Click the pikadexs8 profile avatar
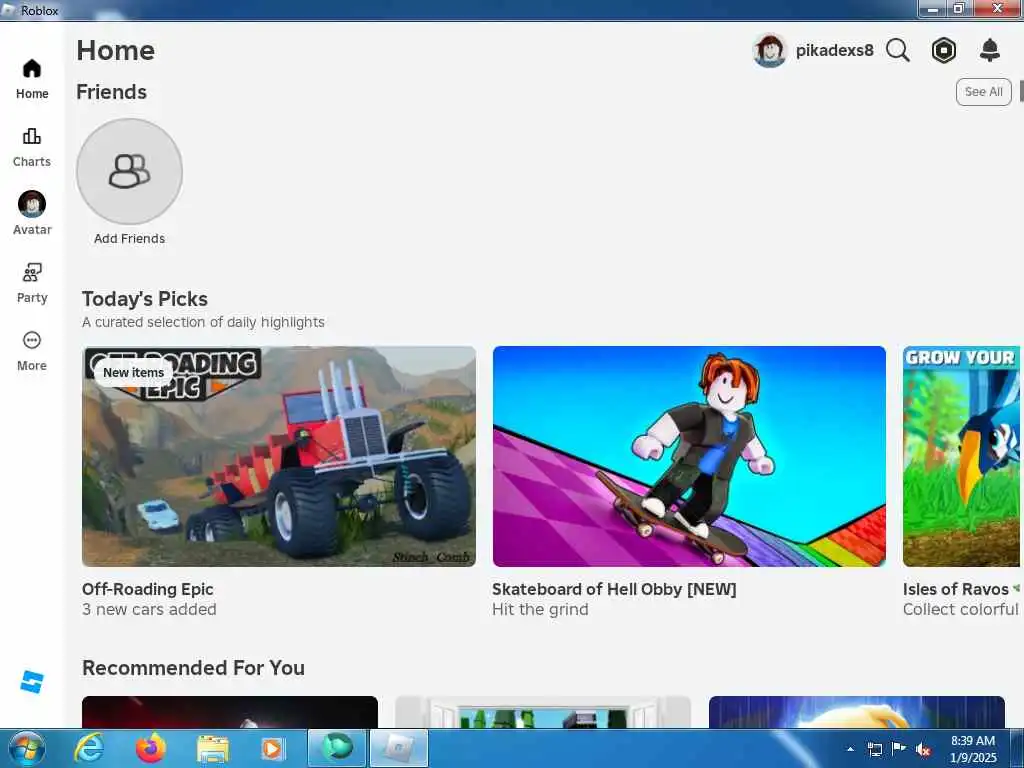Image resolution: width=1024 pixels, height=768 pixels. [769, 50]
